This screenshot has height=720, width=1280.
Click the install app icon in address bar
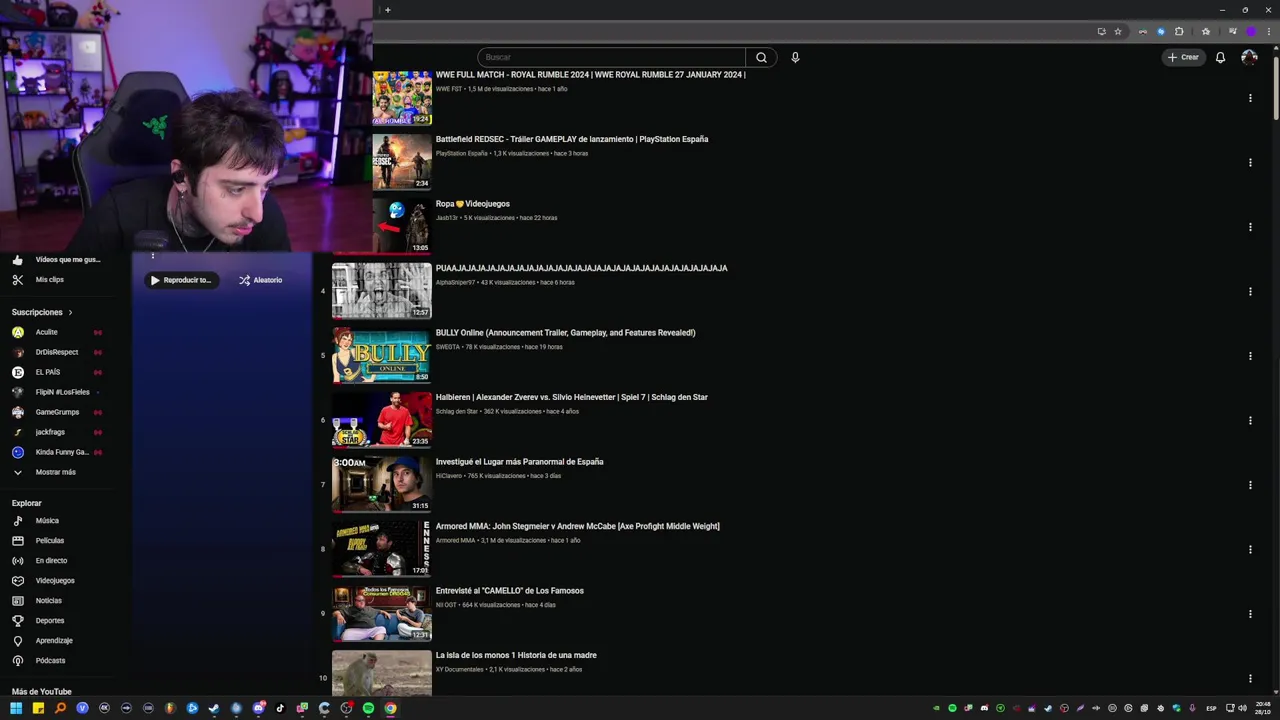pos(1102,31)
